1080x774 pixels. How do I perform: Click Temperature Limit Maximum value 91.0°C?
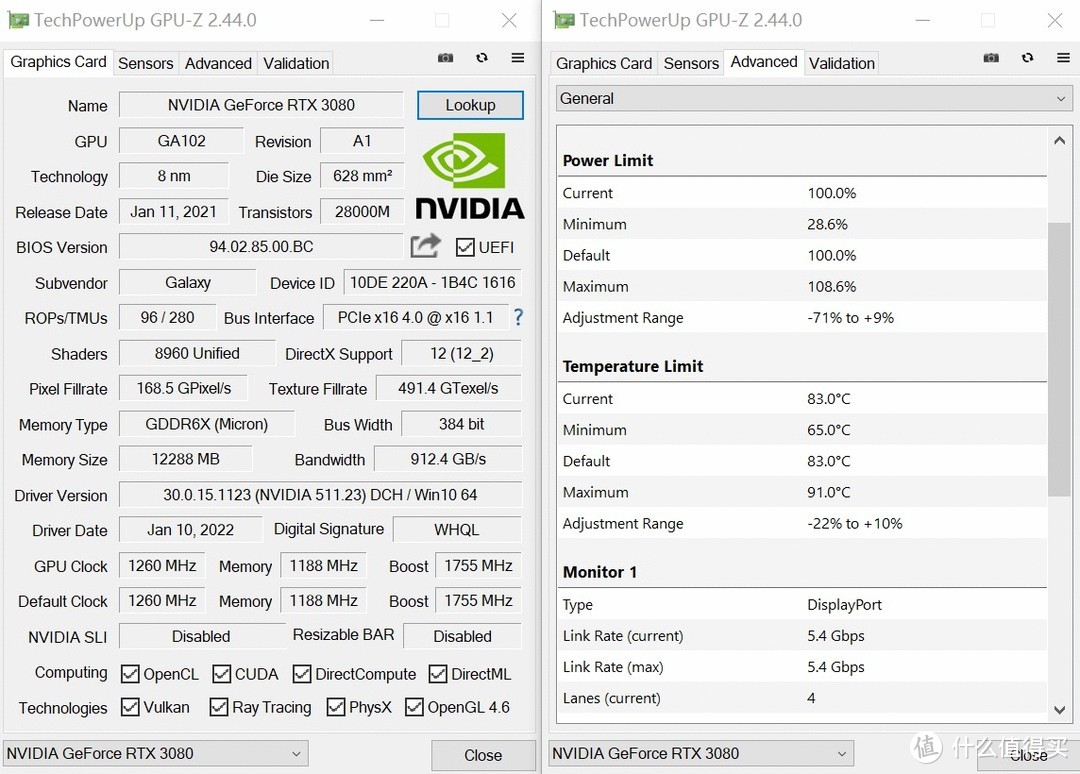pyautogui.click(x=829, y=492)
